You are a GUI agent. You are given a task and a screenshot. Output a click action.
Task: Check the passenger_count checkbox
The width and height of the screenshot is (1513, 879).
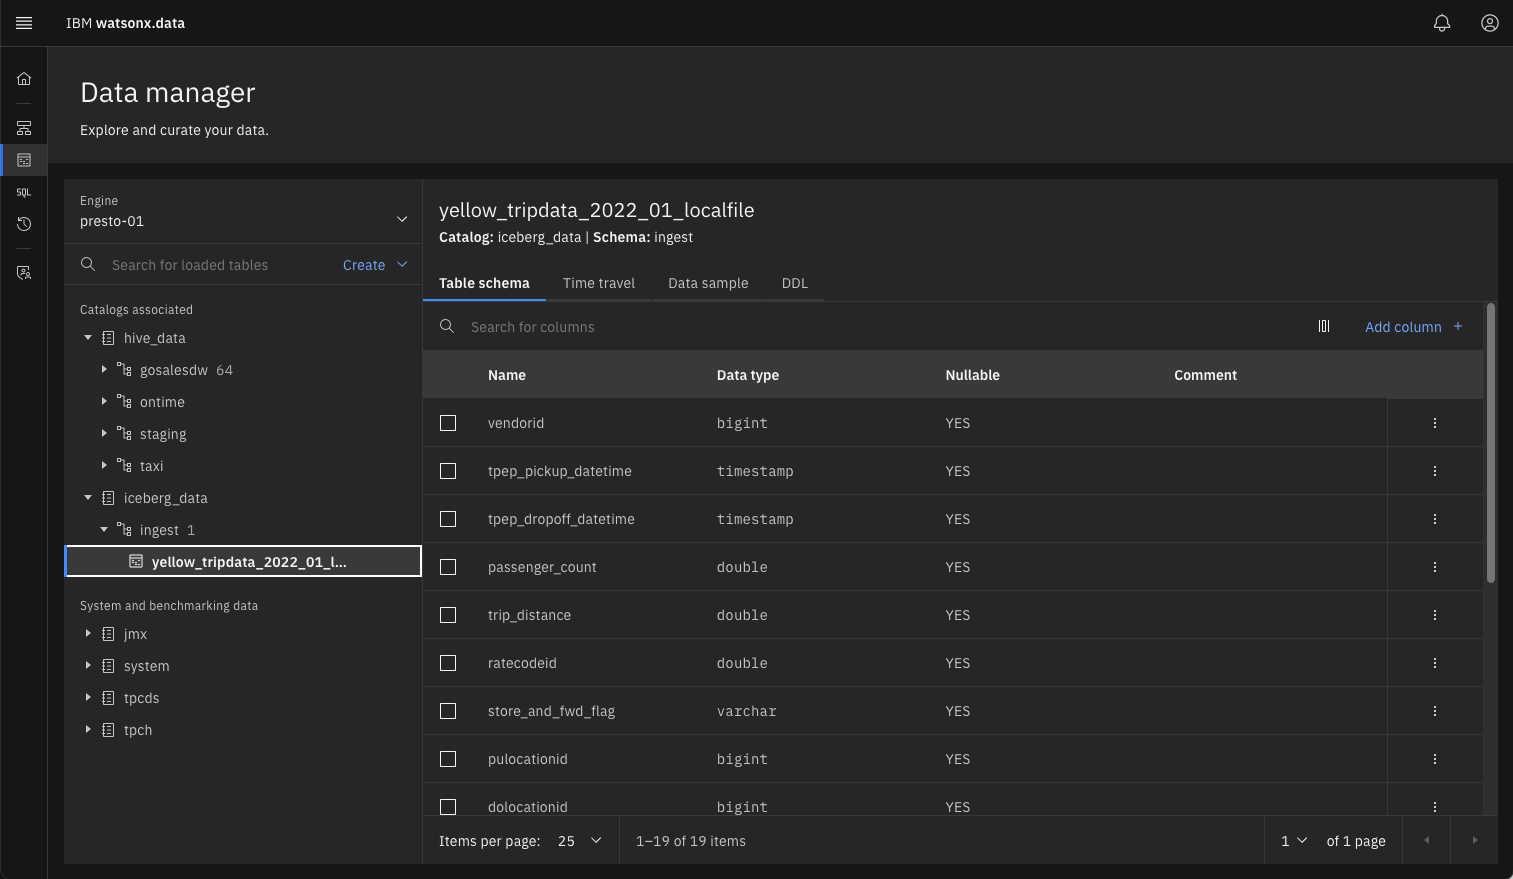pos(448,567)
